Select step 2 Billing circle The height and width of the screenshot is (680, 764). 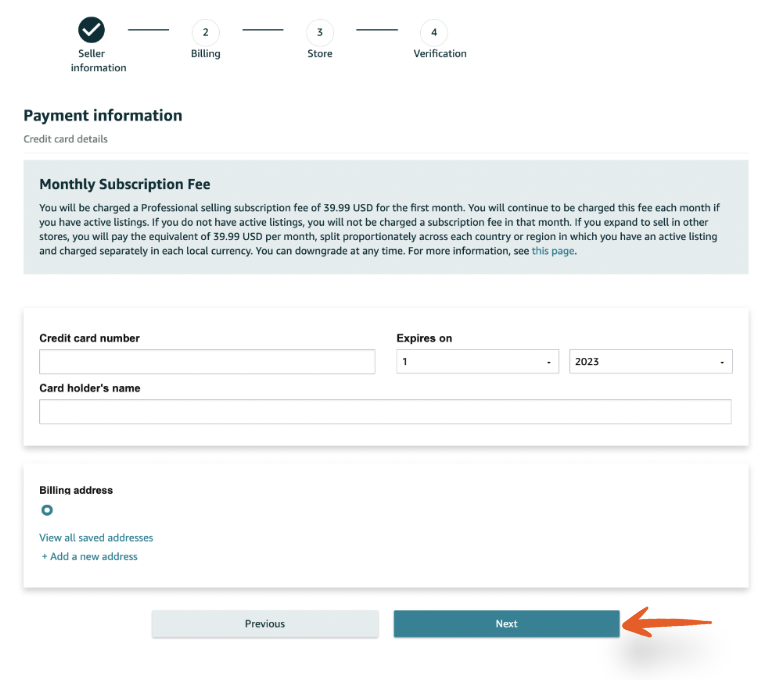(x=206, y=33)
